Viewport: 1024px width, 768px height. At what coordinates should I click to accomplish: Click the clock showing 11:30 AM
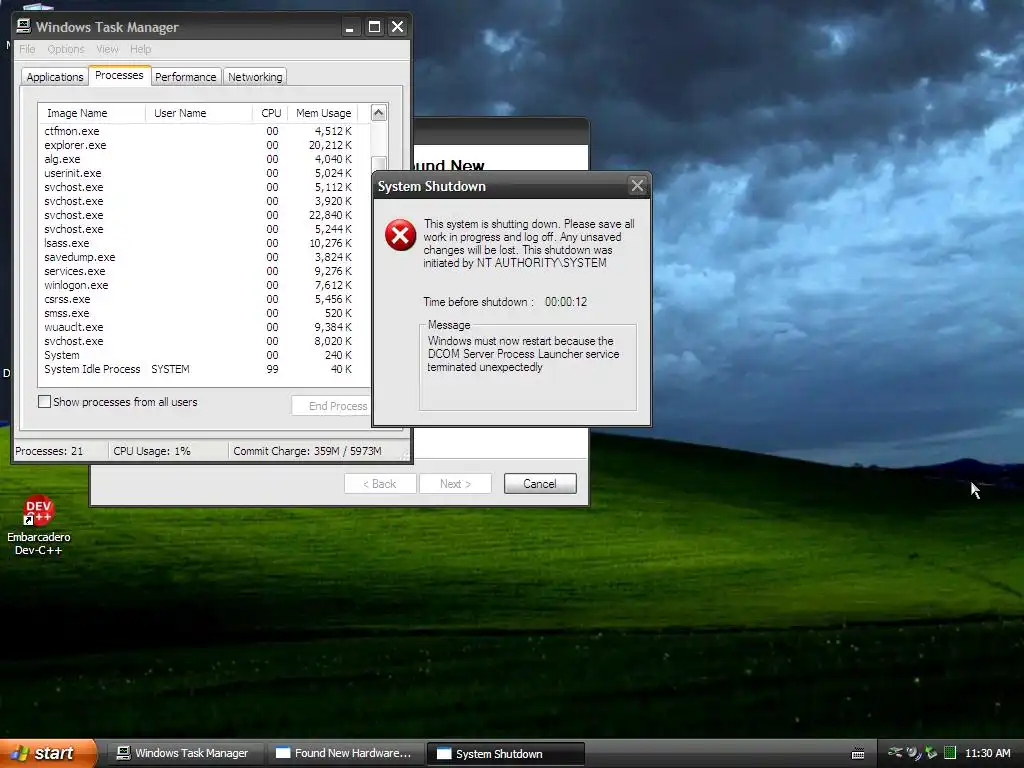[987, 753]
